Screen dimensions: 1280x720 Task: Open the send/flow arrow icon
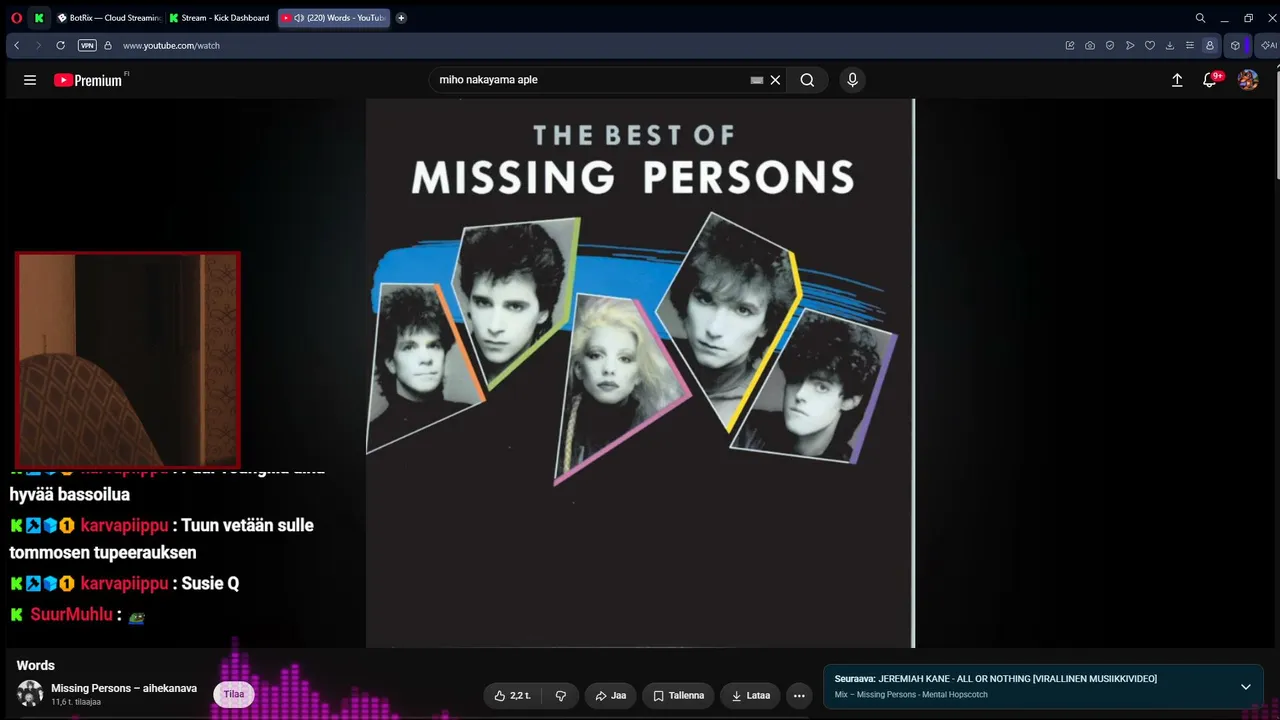pyautogui.click(x=1130, y=45)
